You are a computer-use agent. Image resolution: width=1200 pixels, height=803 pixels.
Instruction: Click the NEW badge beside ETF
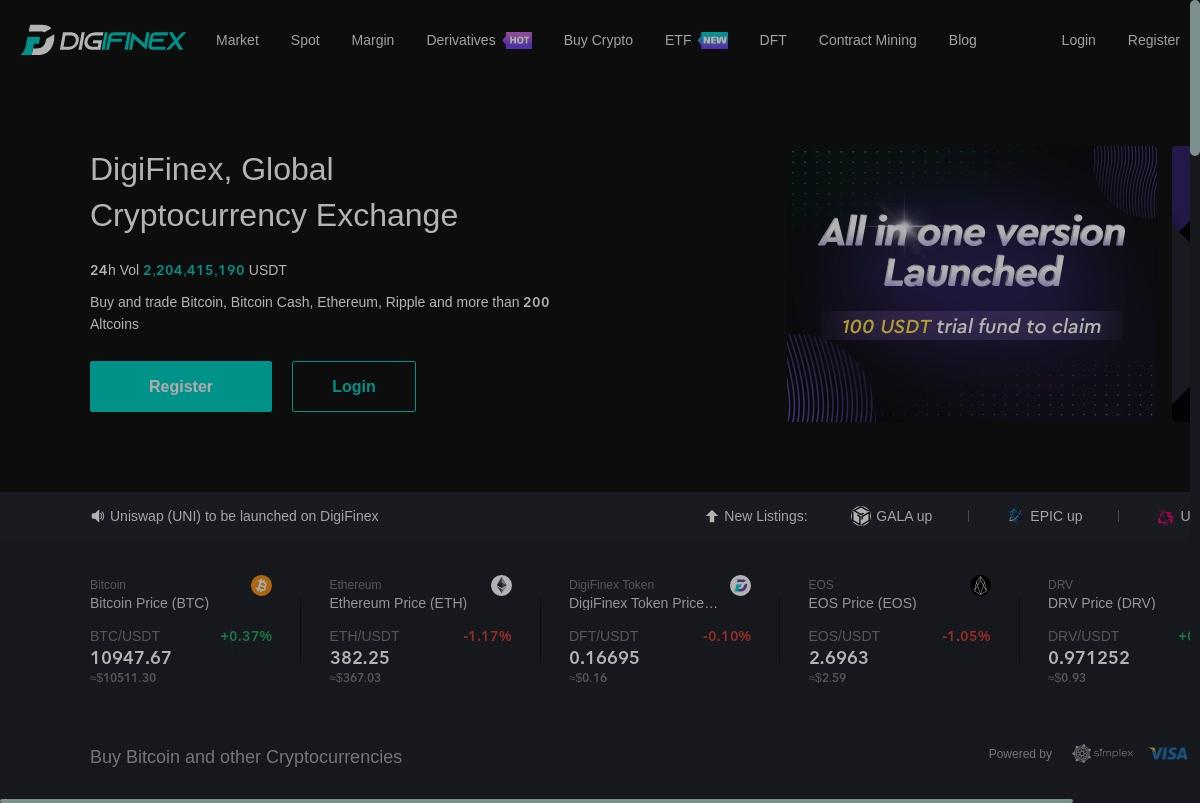pyautogui.click(x=714, y=40)
